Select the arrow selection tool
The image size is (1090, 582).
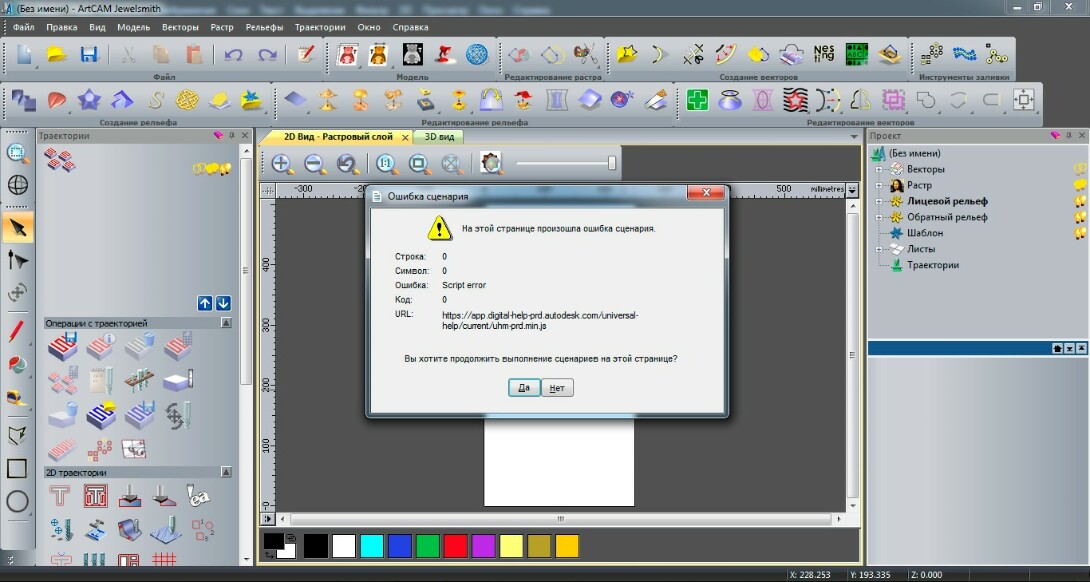[x=17, y=227]
